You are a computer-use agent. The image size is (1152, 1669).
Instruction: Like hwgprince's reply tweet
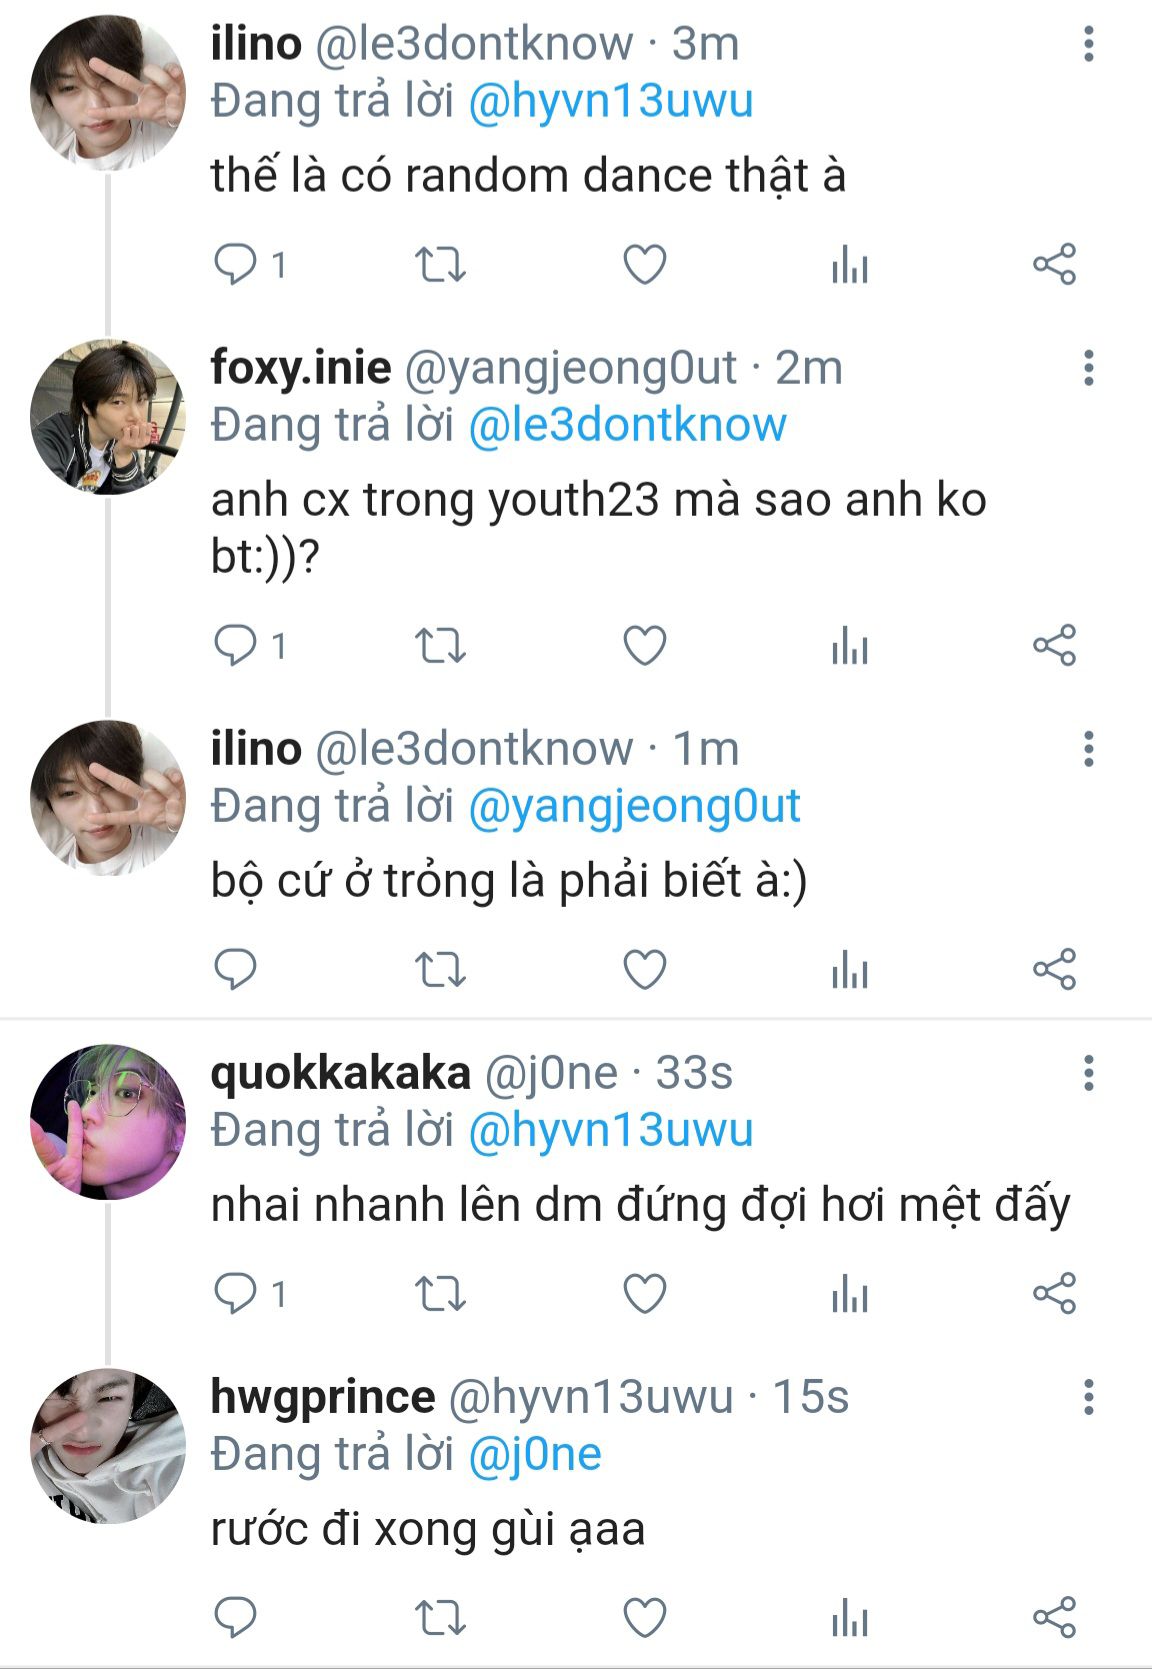pyautogui.click(x=644, y=1617)
